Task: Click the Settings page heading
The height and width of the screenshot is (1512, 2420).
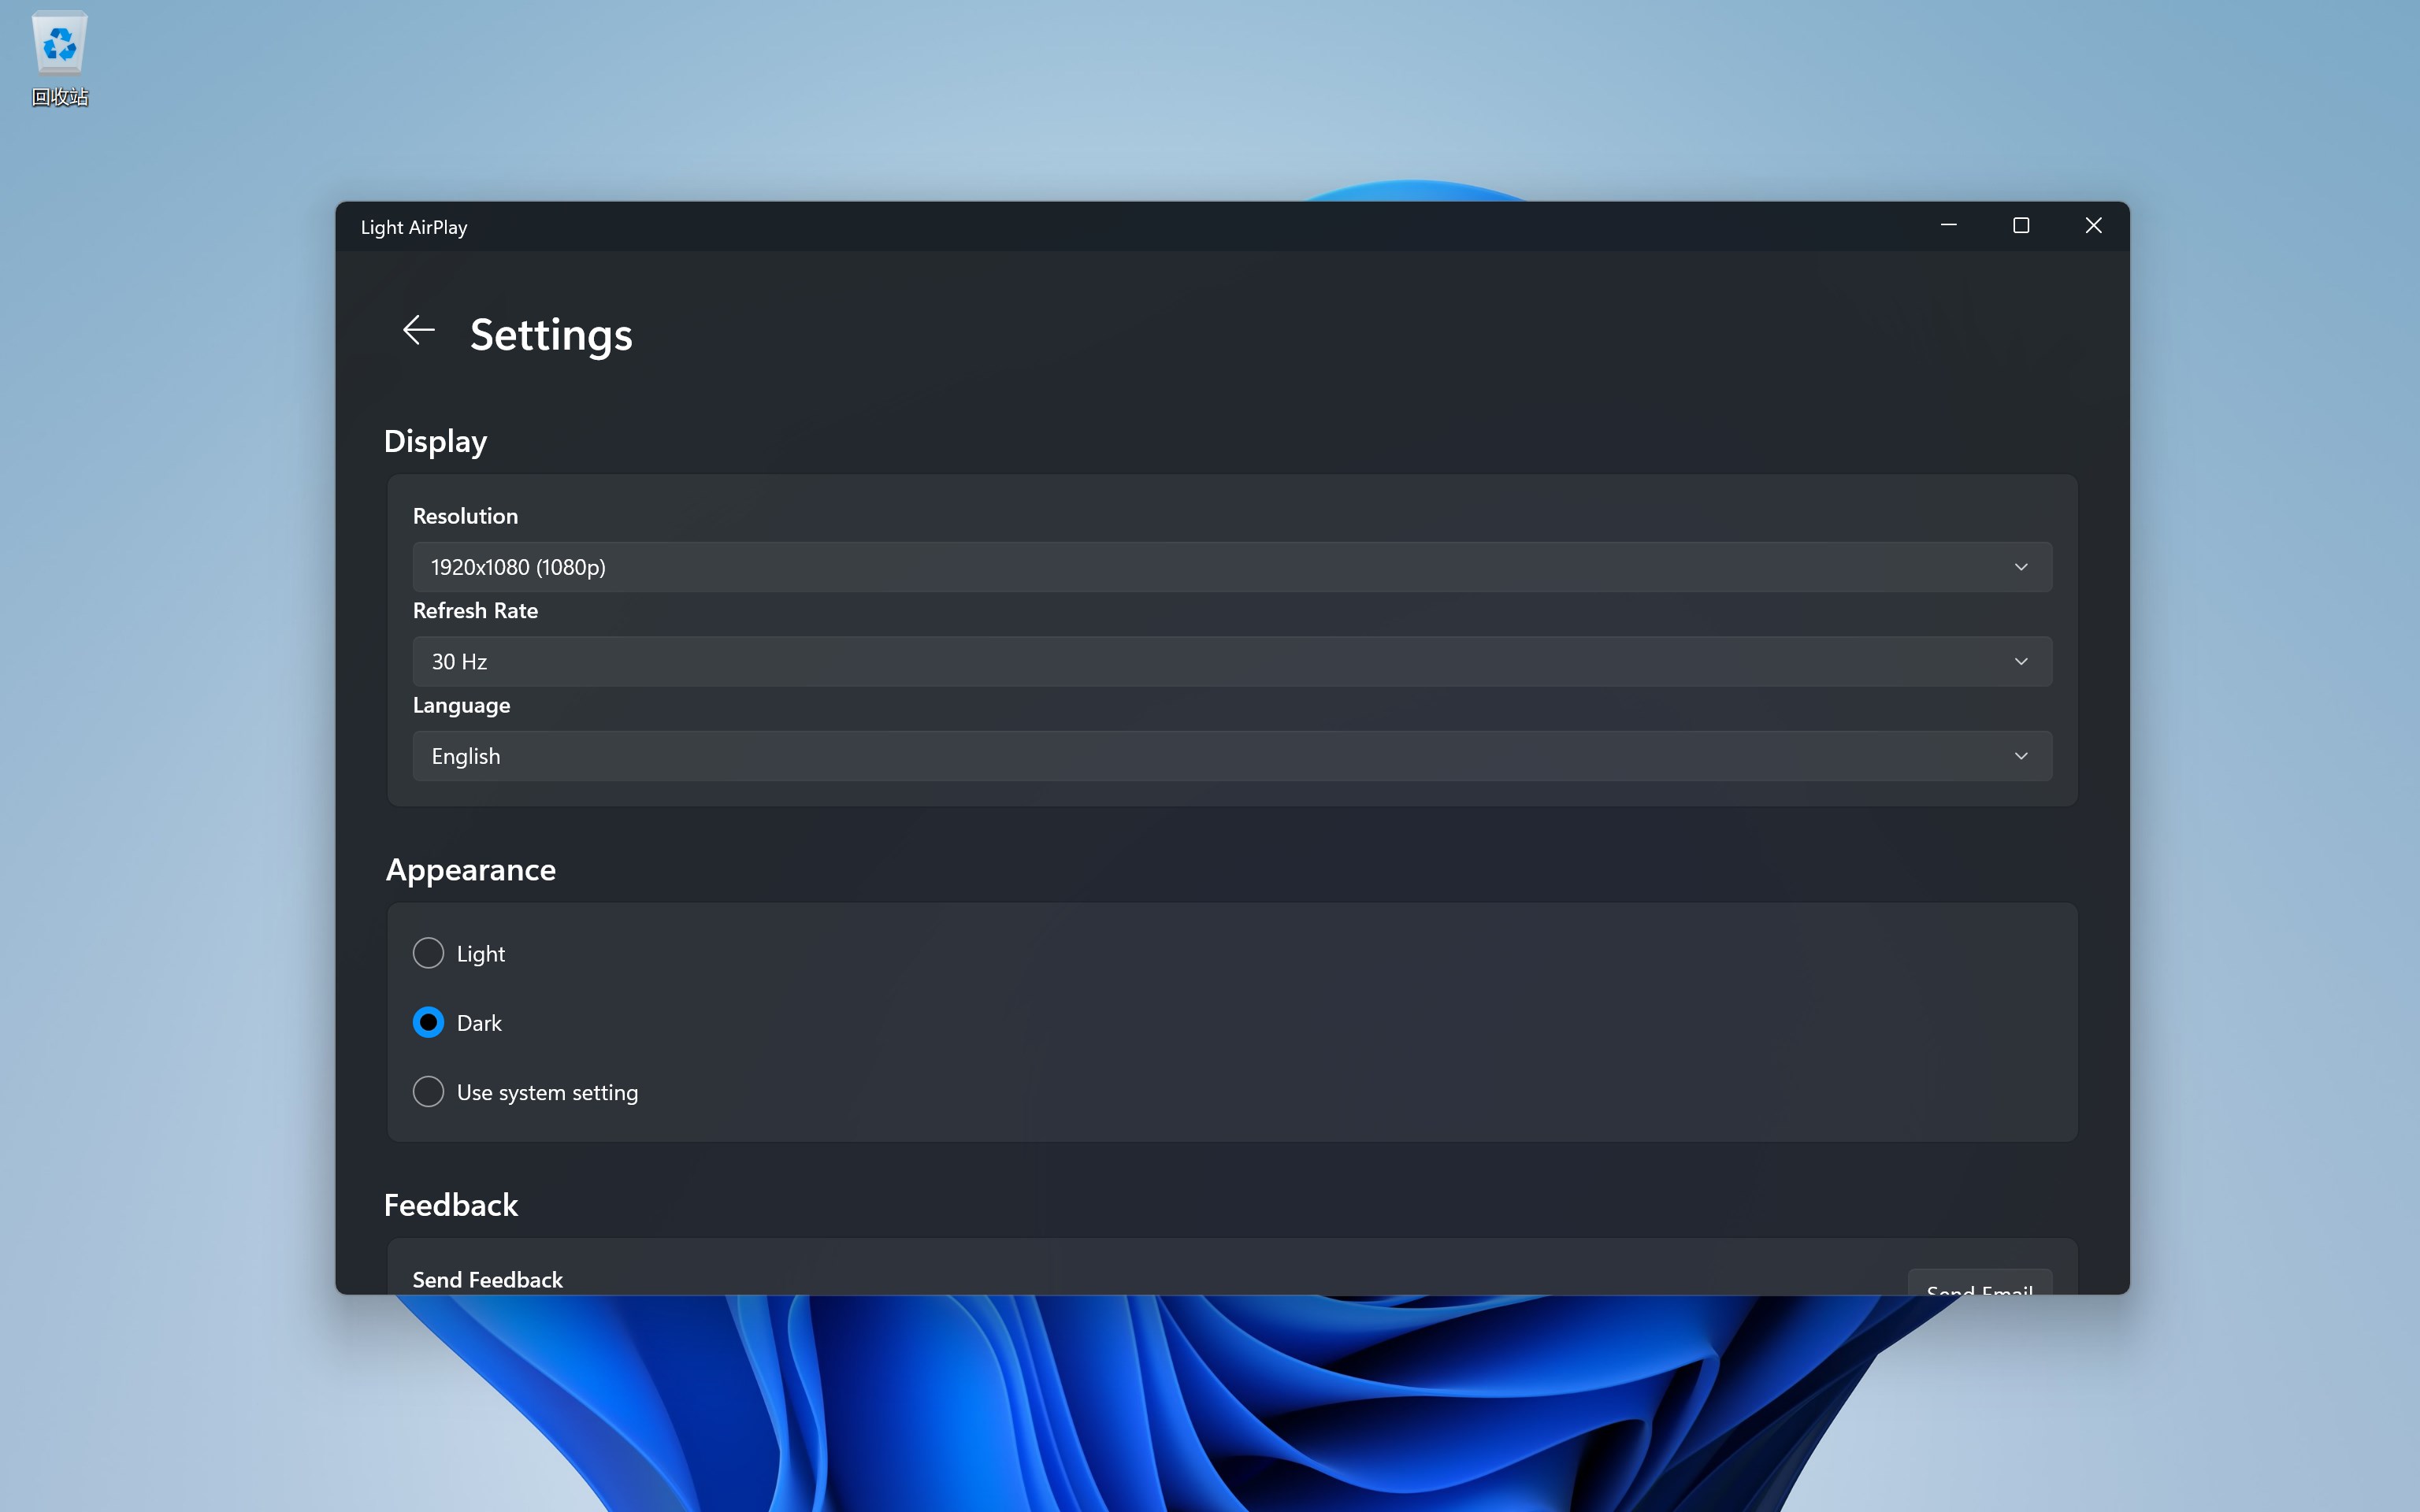Action: click(550, 334)
